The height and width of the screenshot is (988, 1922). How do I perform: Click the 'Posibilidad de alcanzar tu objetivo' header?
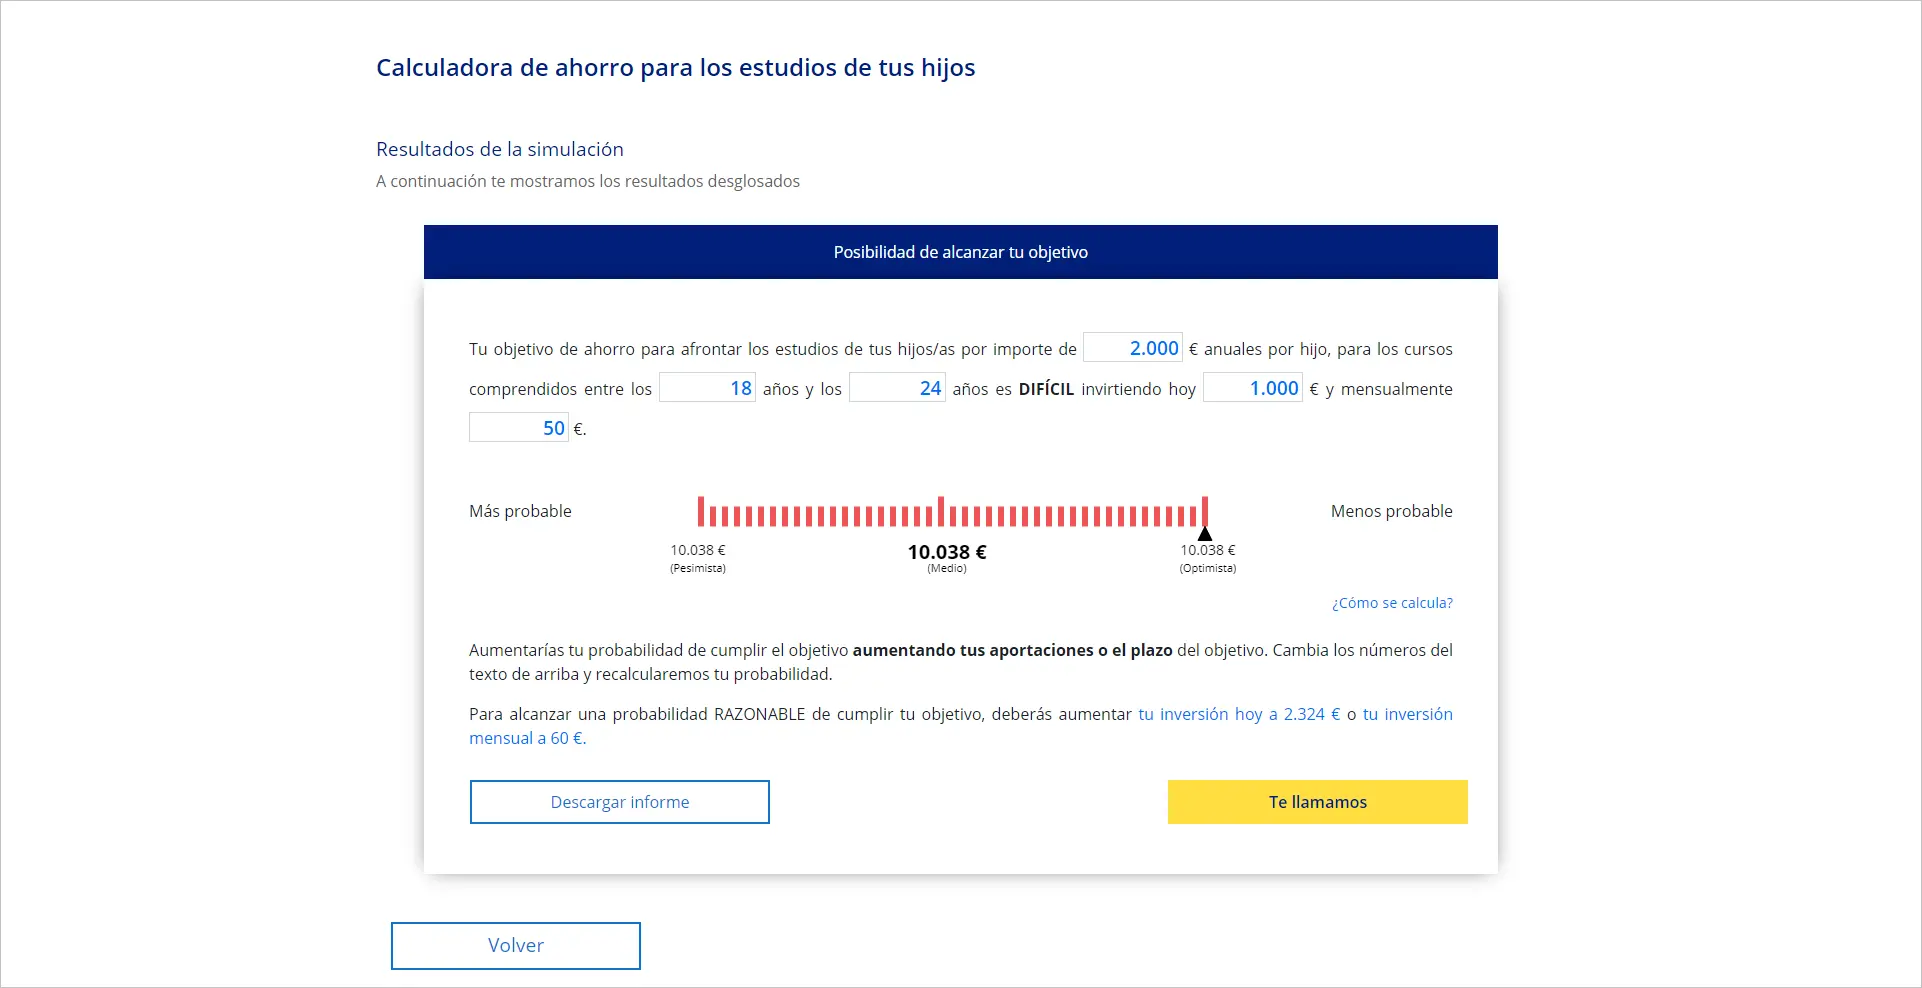(960, 252)
